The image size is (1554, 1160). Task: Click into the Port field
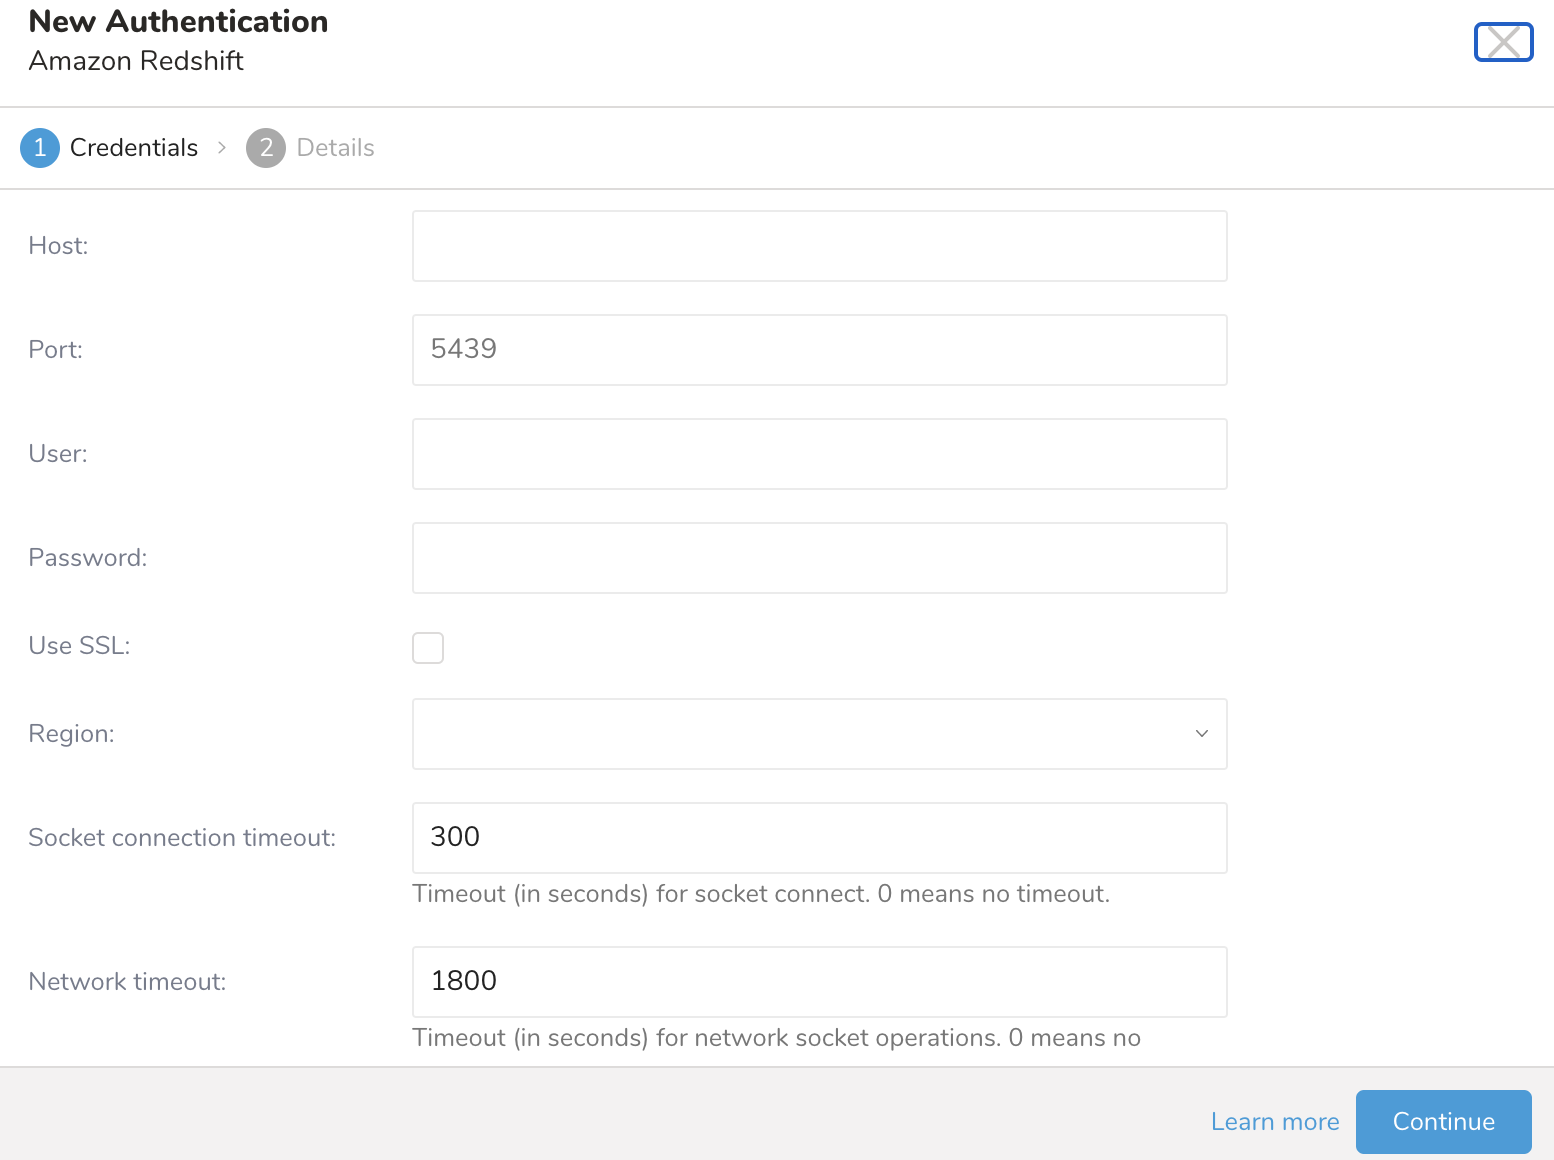[x=819, y=350]
